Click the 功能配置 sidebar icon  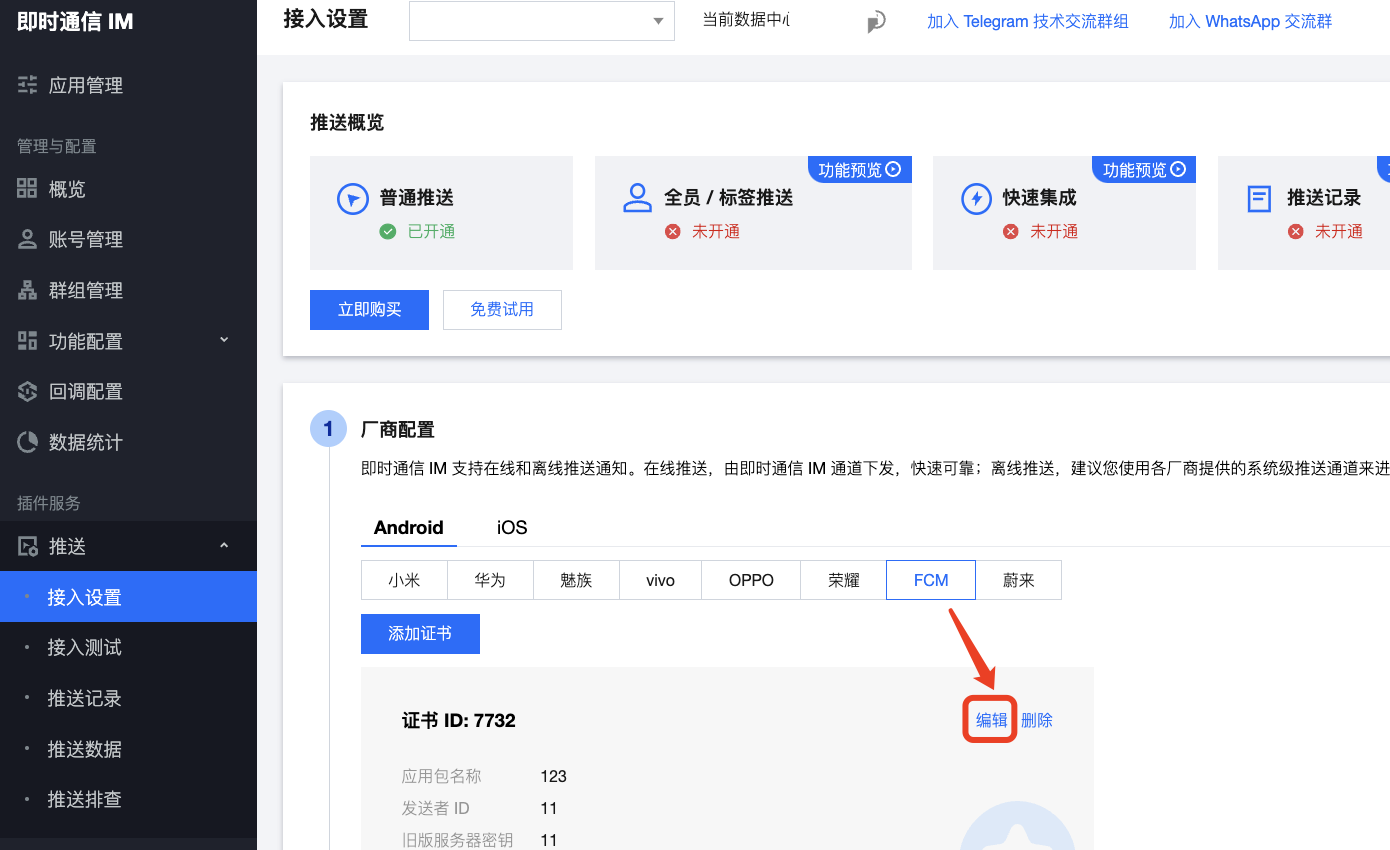(x=28, y=341)
